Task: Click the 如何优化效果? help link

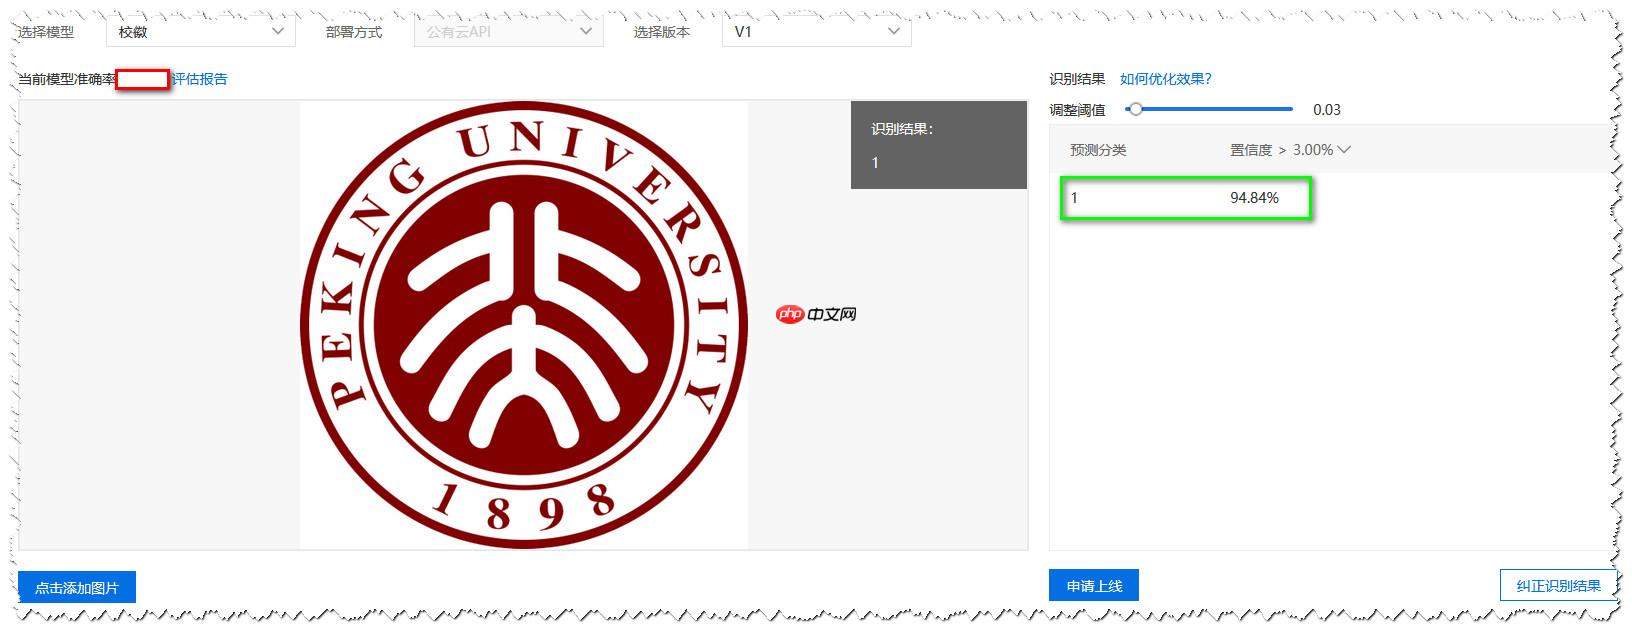Action: coord(1165,79)
